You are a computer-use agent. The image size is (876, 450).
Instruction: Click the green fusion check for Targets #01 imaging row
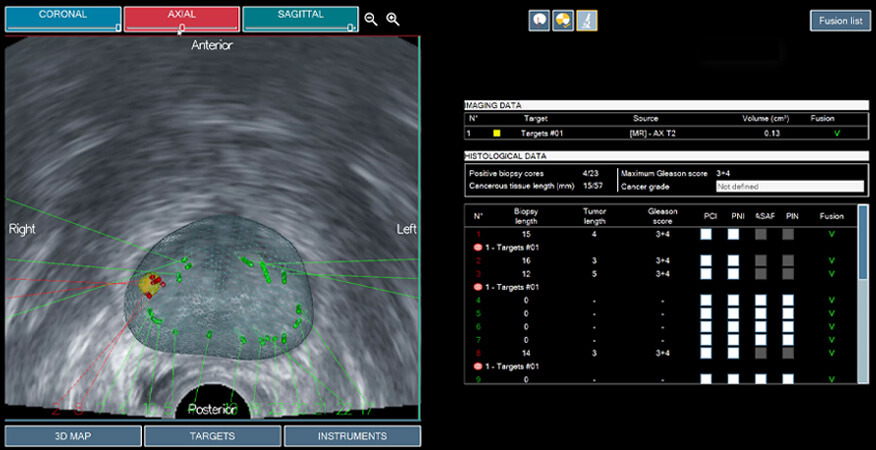837,132
